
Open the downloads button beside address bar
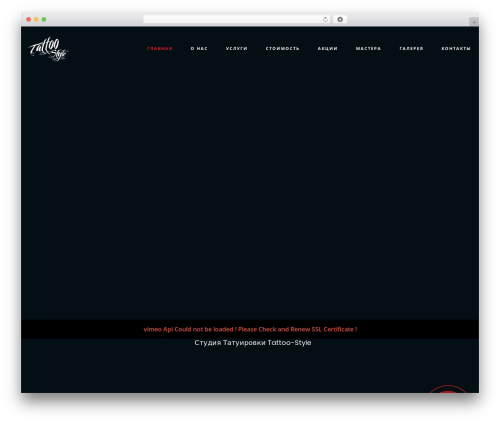[340, 19]
